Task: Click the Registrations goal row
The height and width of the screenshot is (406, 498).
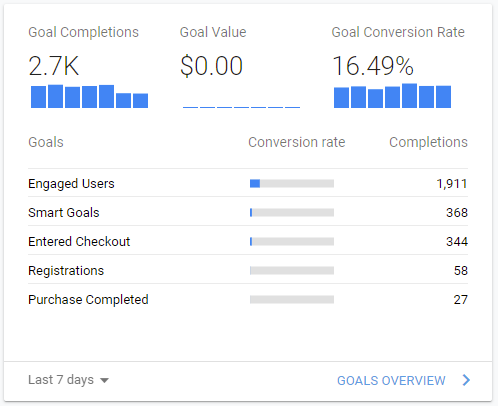Action: pyautogui.click(x=248, y=270)
